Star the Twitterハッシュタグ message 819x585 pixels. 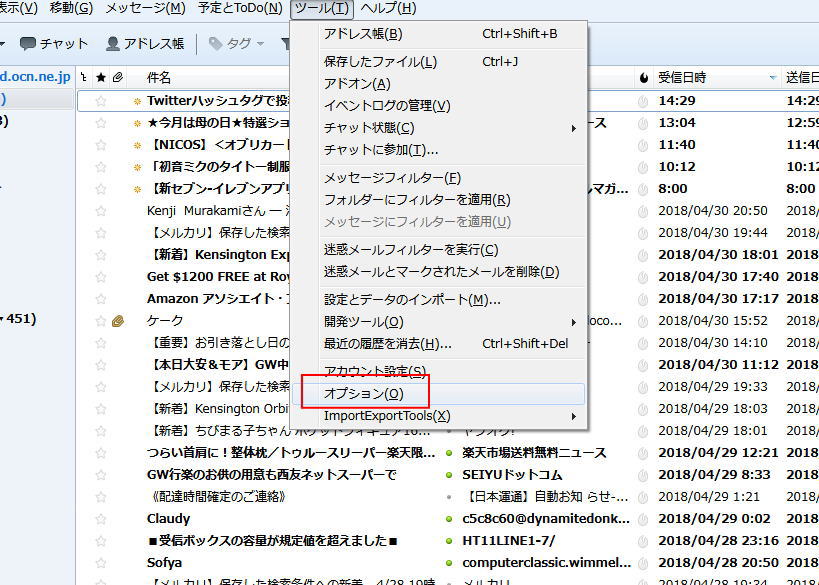point(101,101)
